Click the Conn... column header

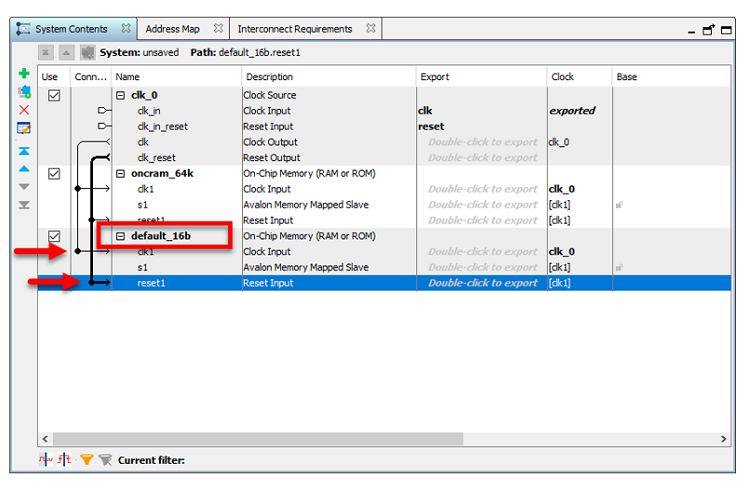(91, 76)
